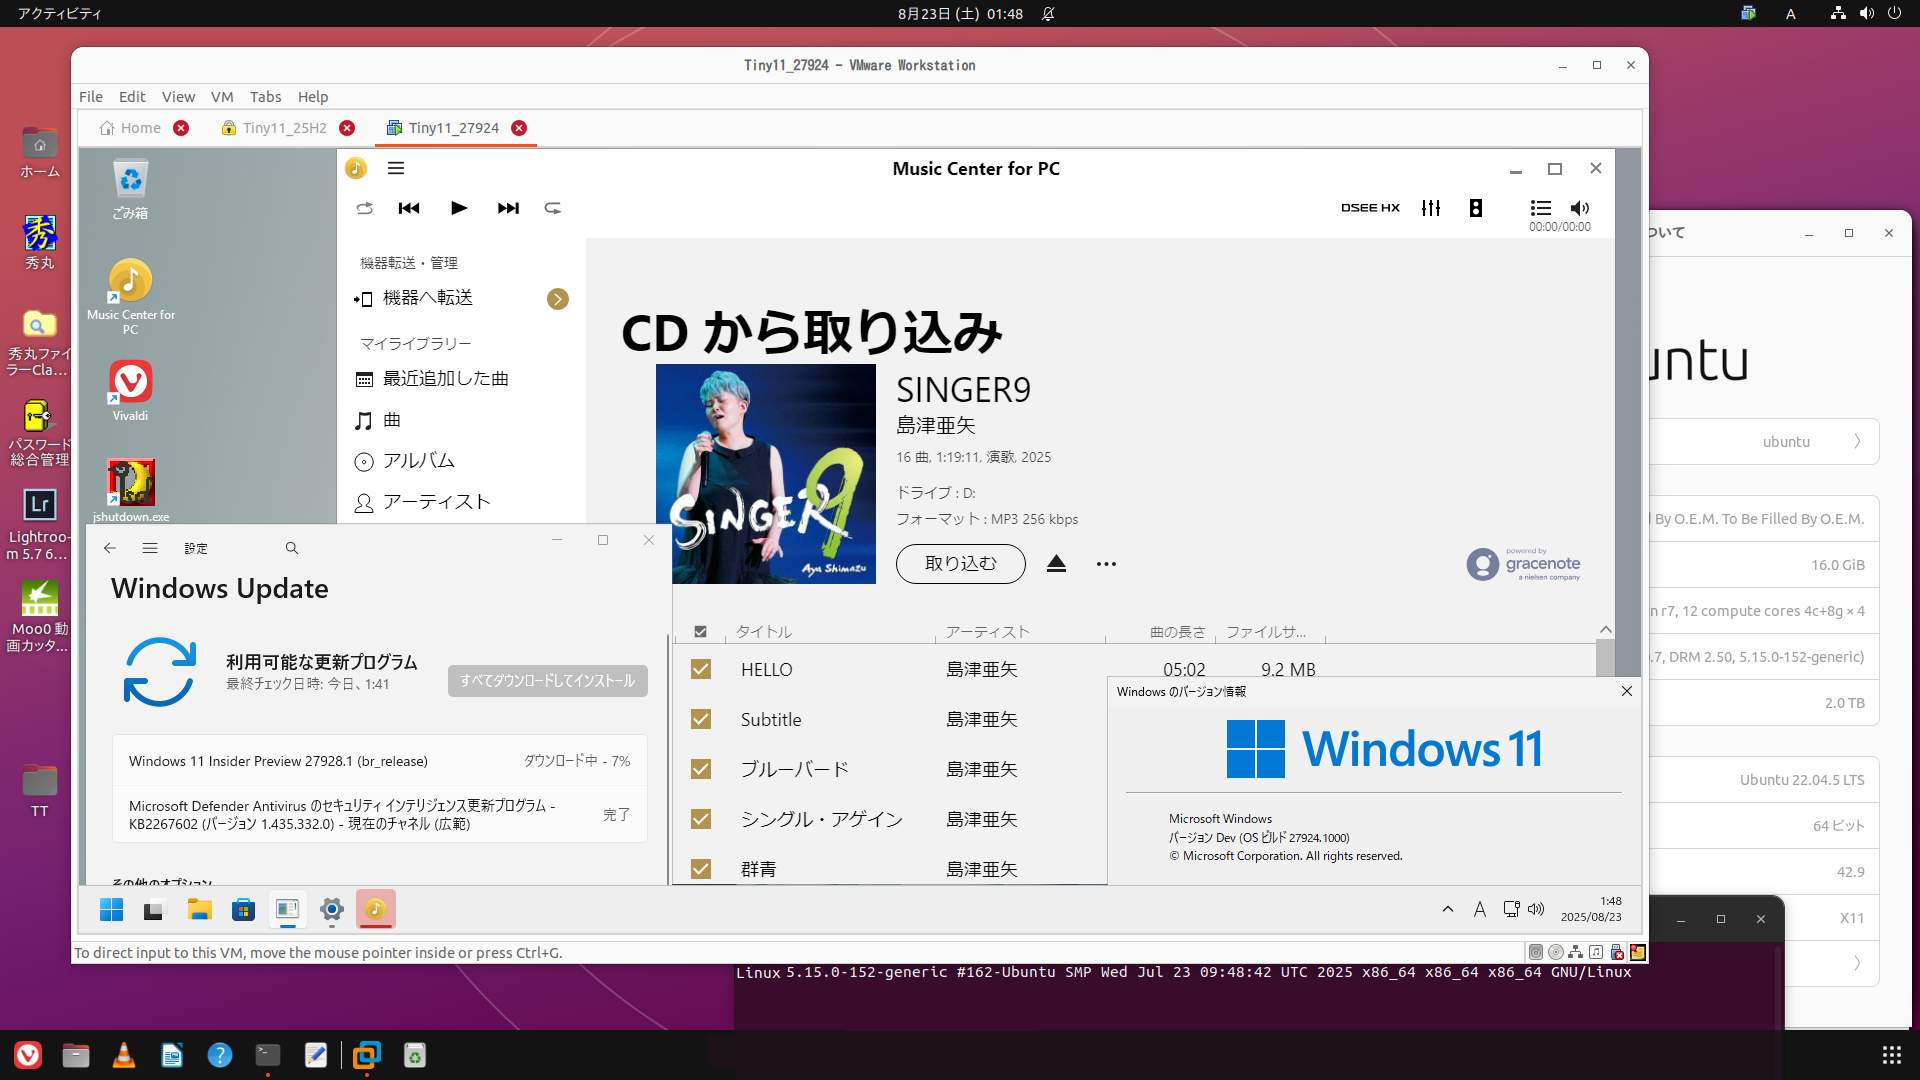Screen dimensions: 1920x1080
Task: Open Terminal from the Ubuntu dock
Action: pyautogui.click(x=267, y=1055)
